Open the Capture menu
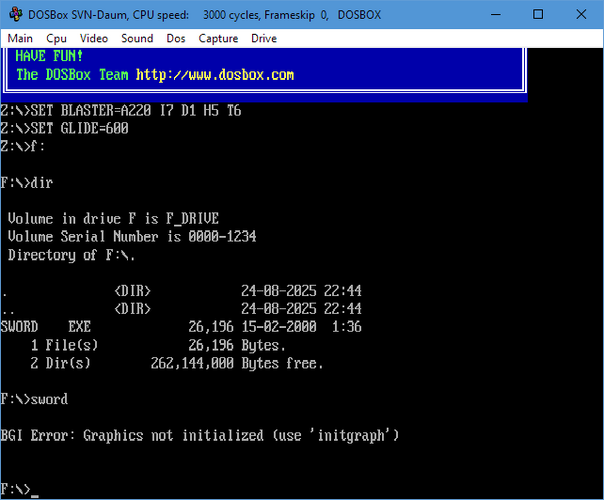604x500 pixels. 218,39
